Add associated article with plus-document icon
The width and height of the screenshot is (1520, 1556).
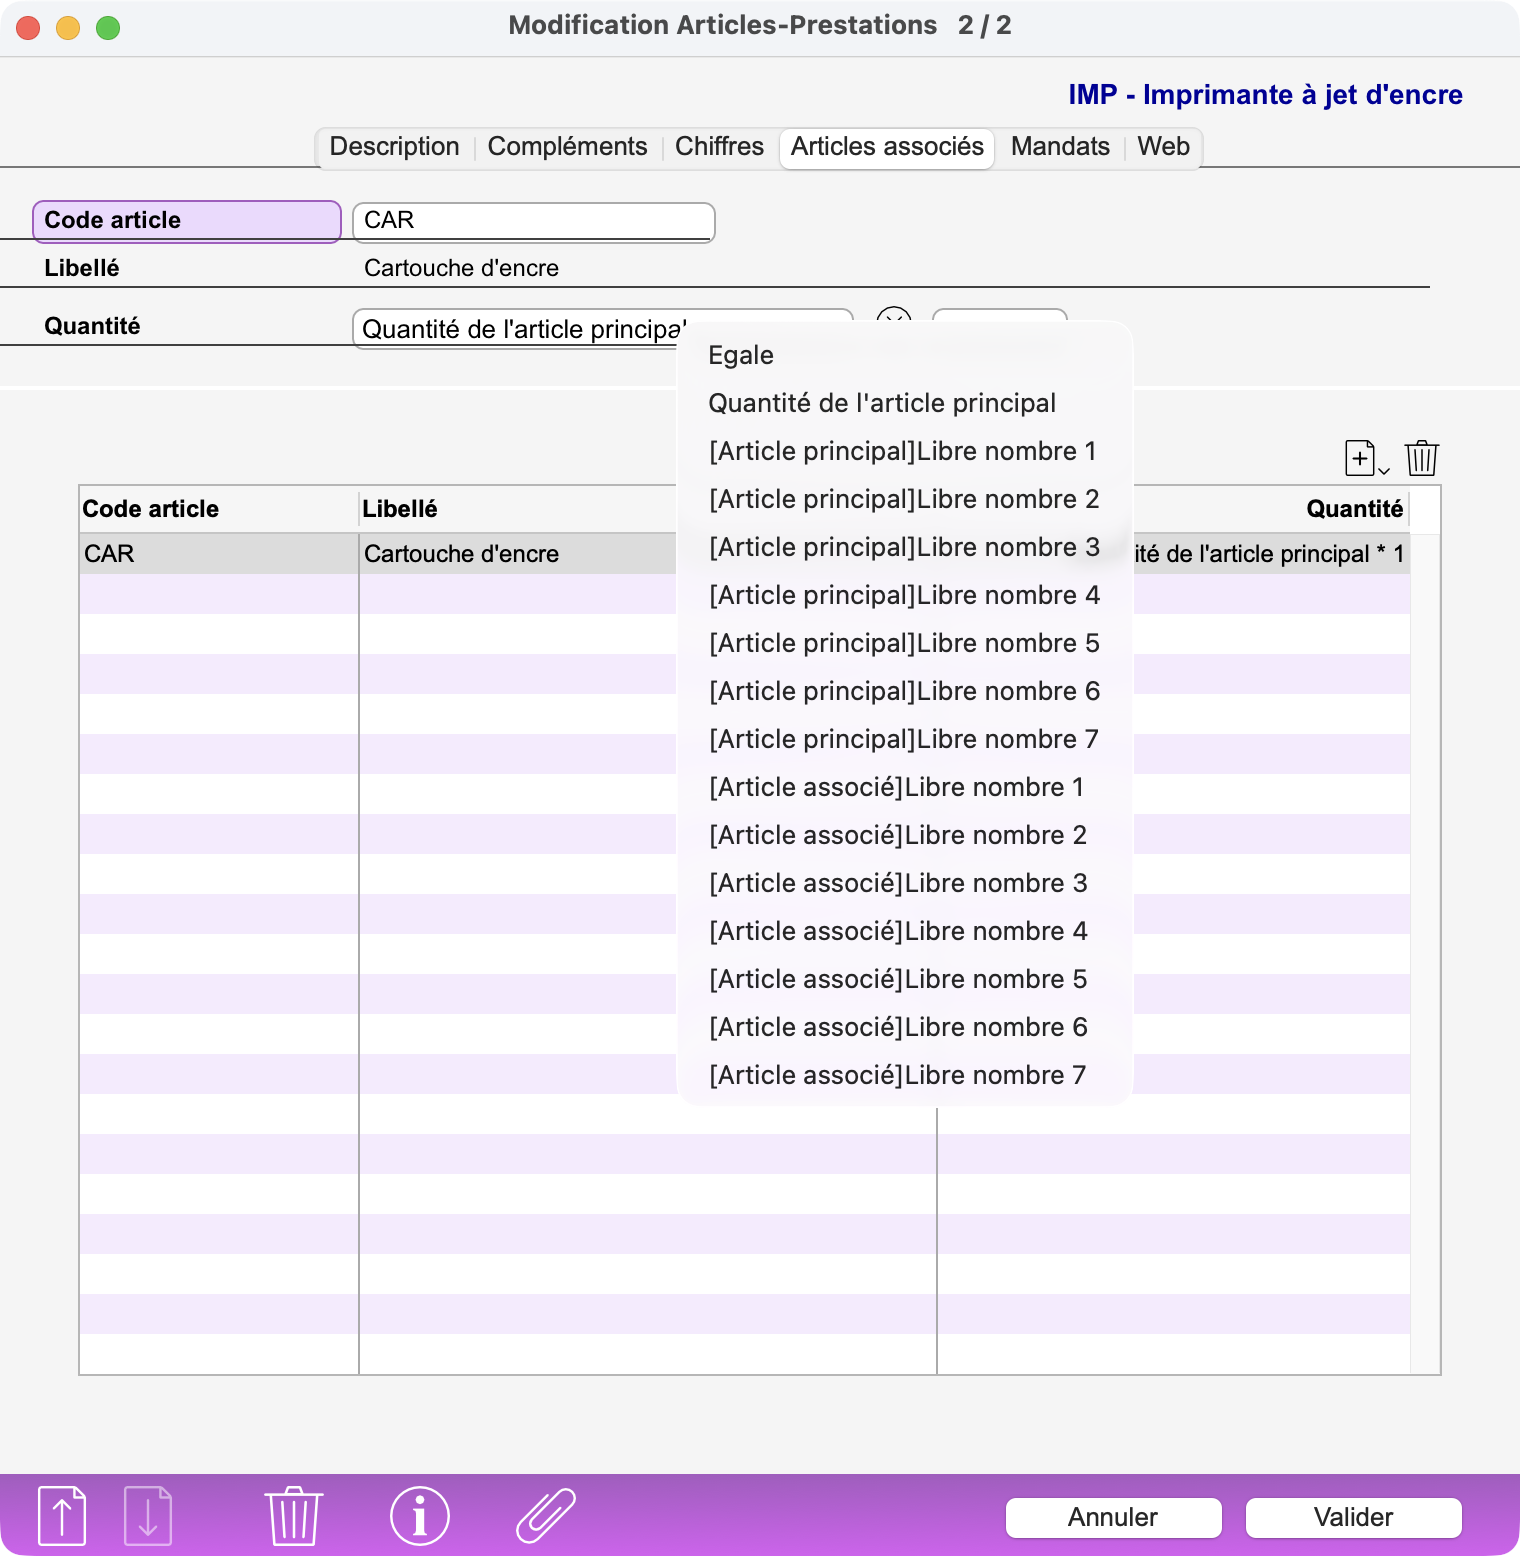point(1366,458)
